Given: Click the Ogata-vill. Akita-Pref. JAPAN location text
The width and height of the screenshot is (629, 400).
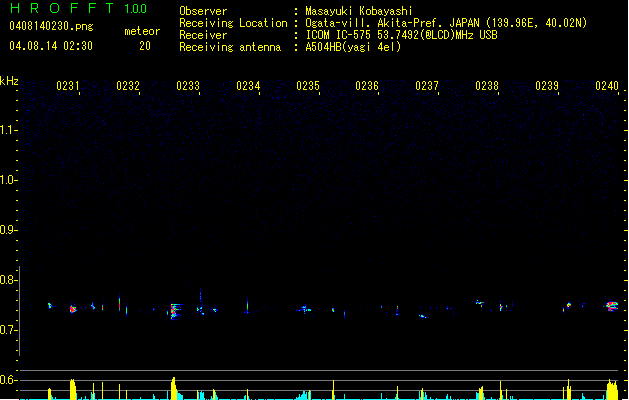Looking at the screenshot, I should click(x=446, y=23).
